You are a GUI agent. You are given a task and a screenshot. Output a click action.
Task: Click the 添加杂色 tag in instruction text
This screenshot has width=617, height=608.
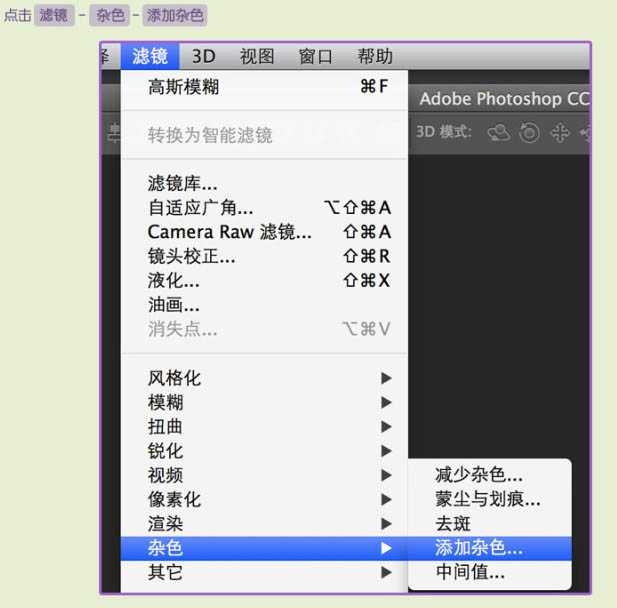tap(175, 16)
